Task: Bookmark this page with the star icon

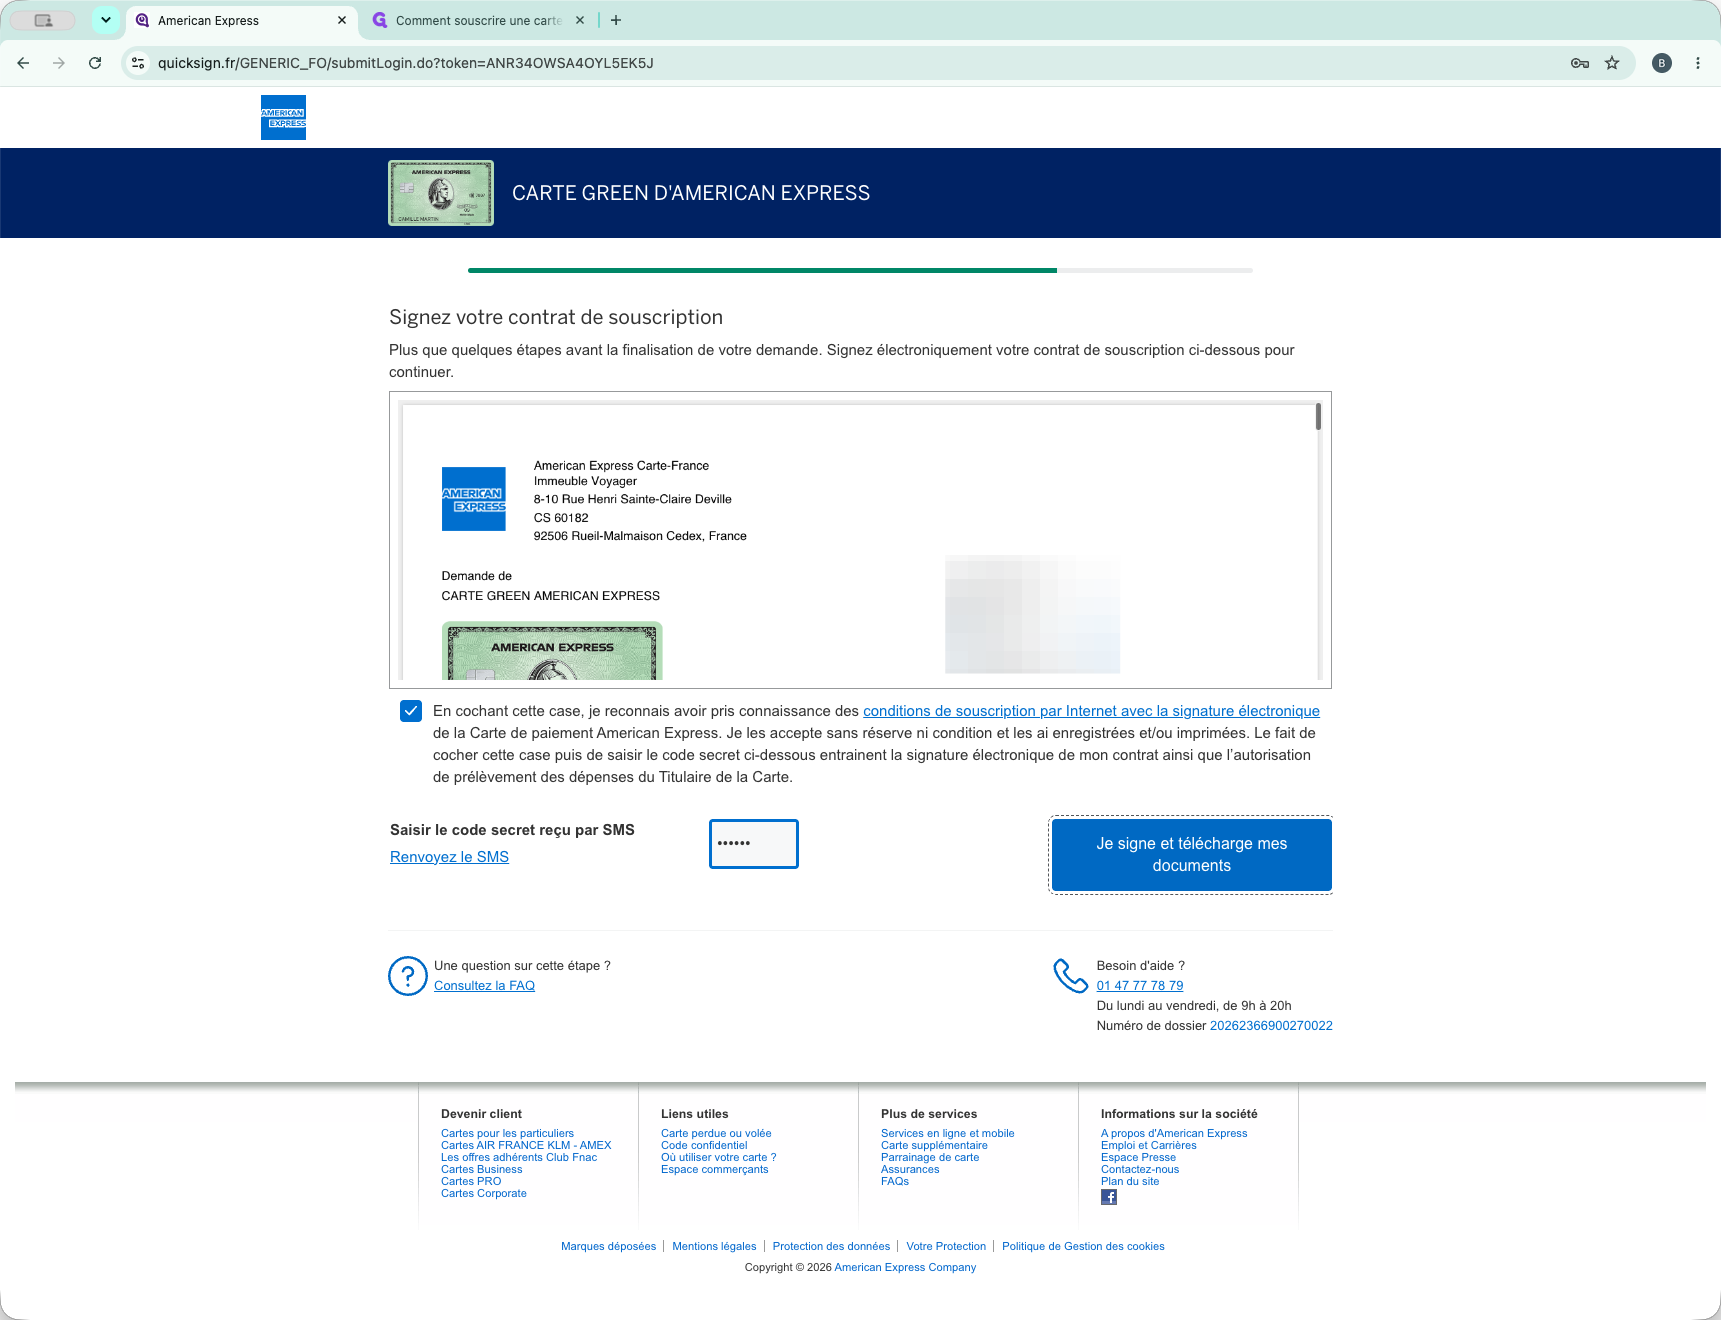Action: [1612, 63]
